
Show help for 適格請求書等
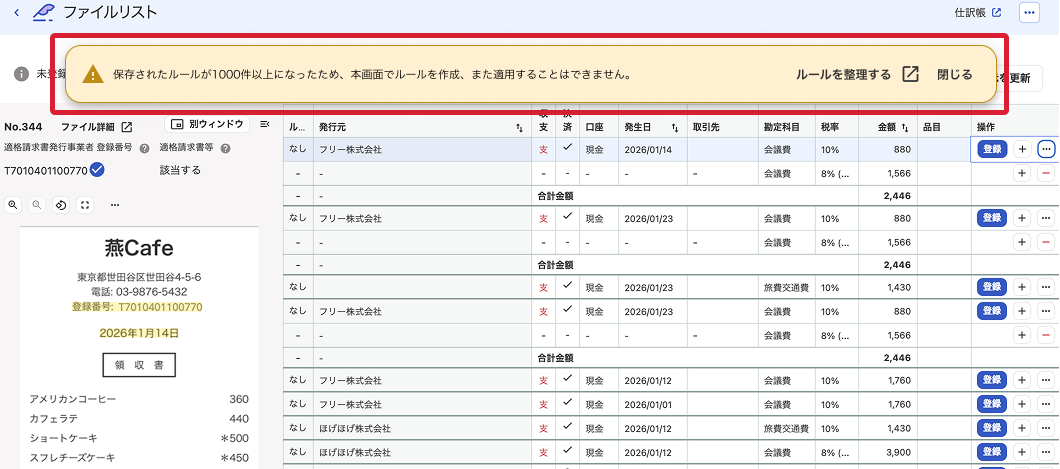coord(225,148)
